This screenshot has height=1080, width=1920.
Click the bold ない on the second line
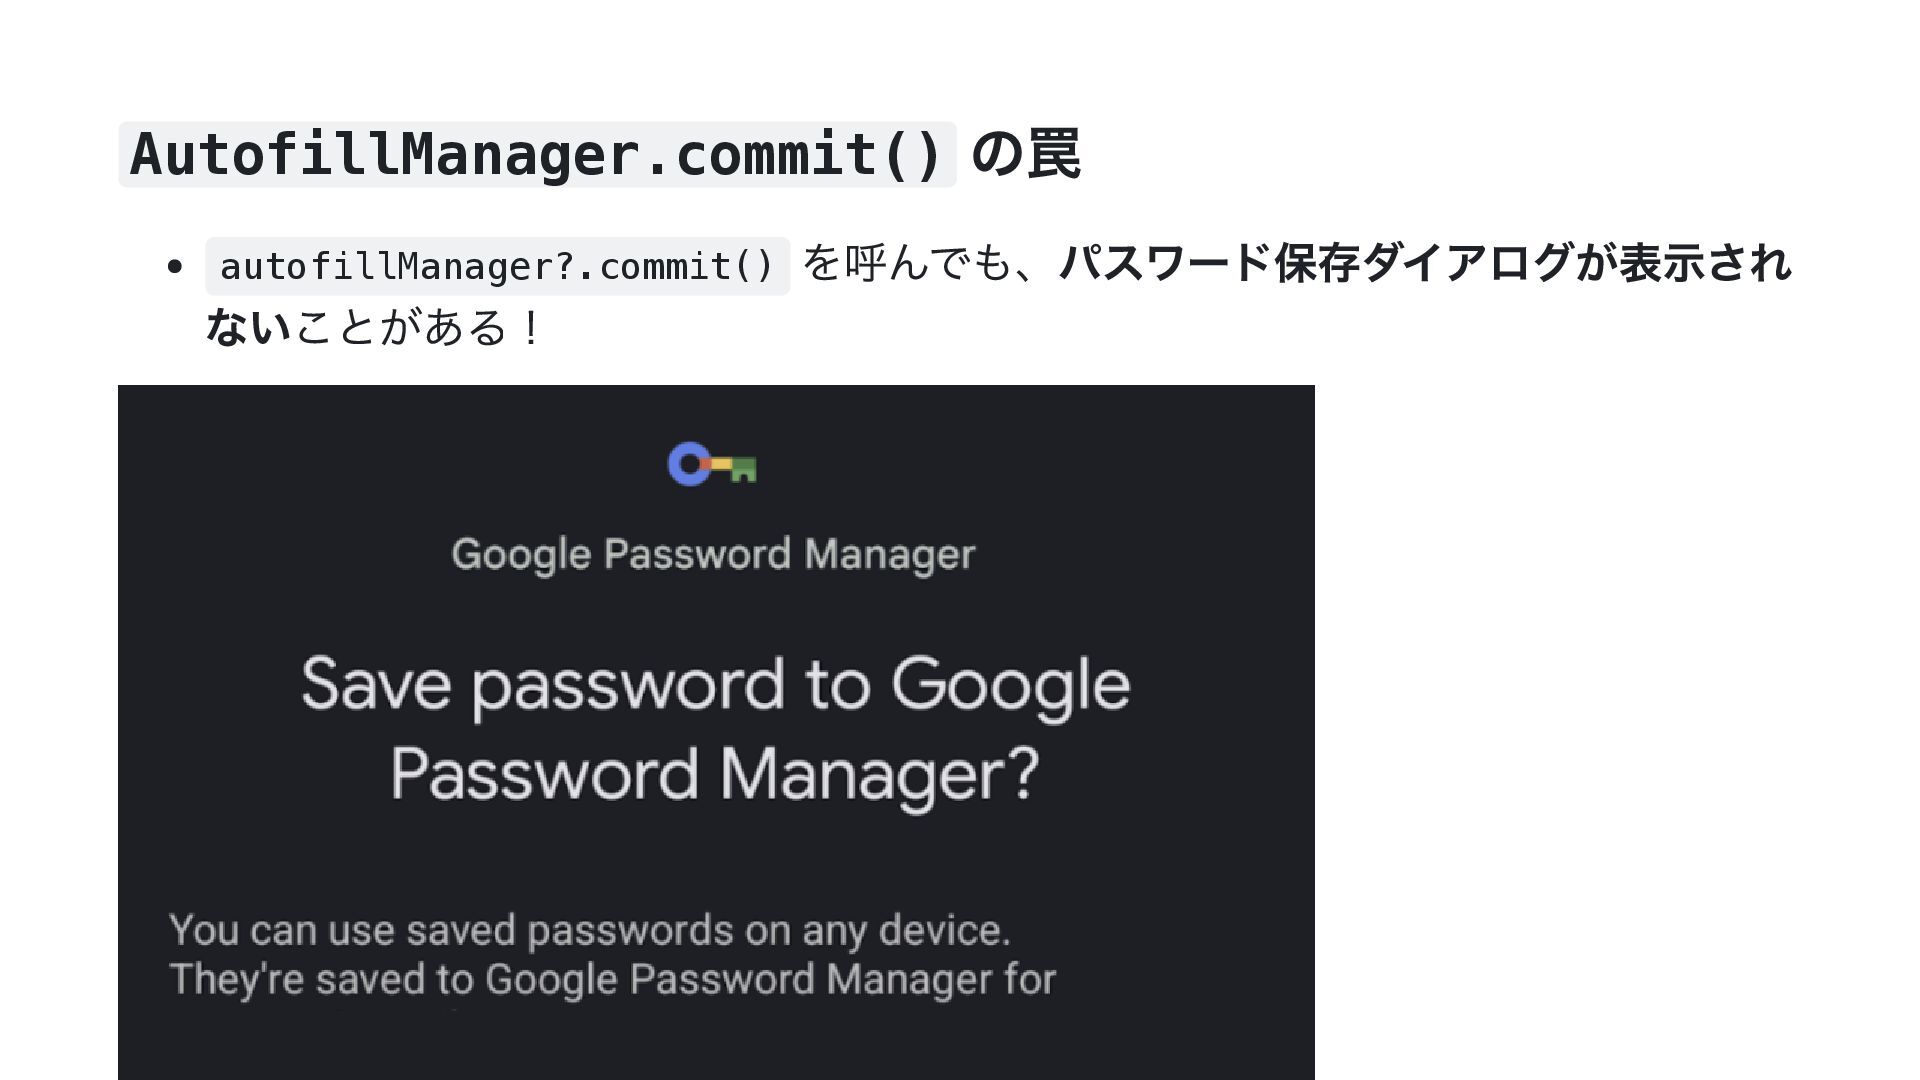point(248,328)
